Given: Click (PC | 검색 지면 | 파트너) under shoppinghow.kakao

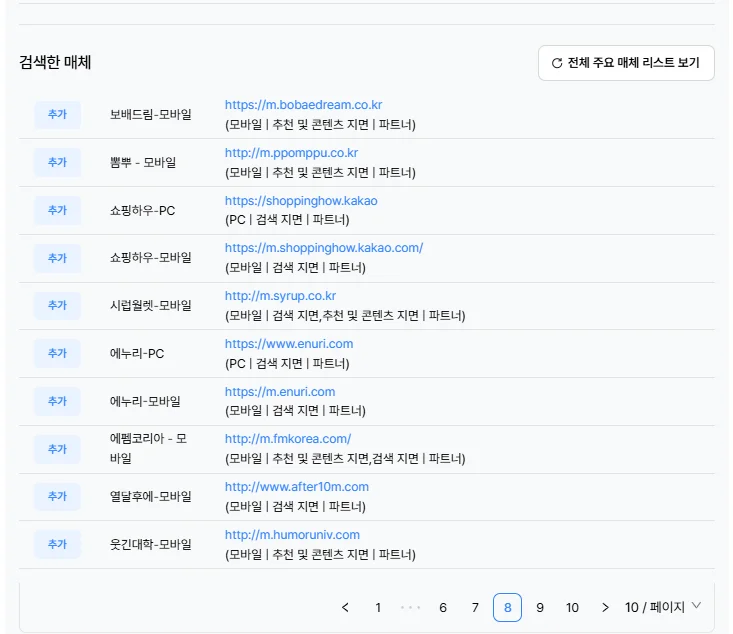Looking at the screenshot, I should 287,220.
